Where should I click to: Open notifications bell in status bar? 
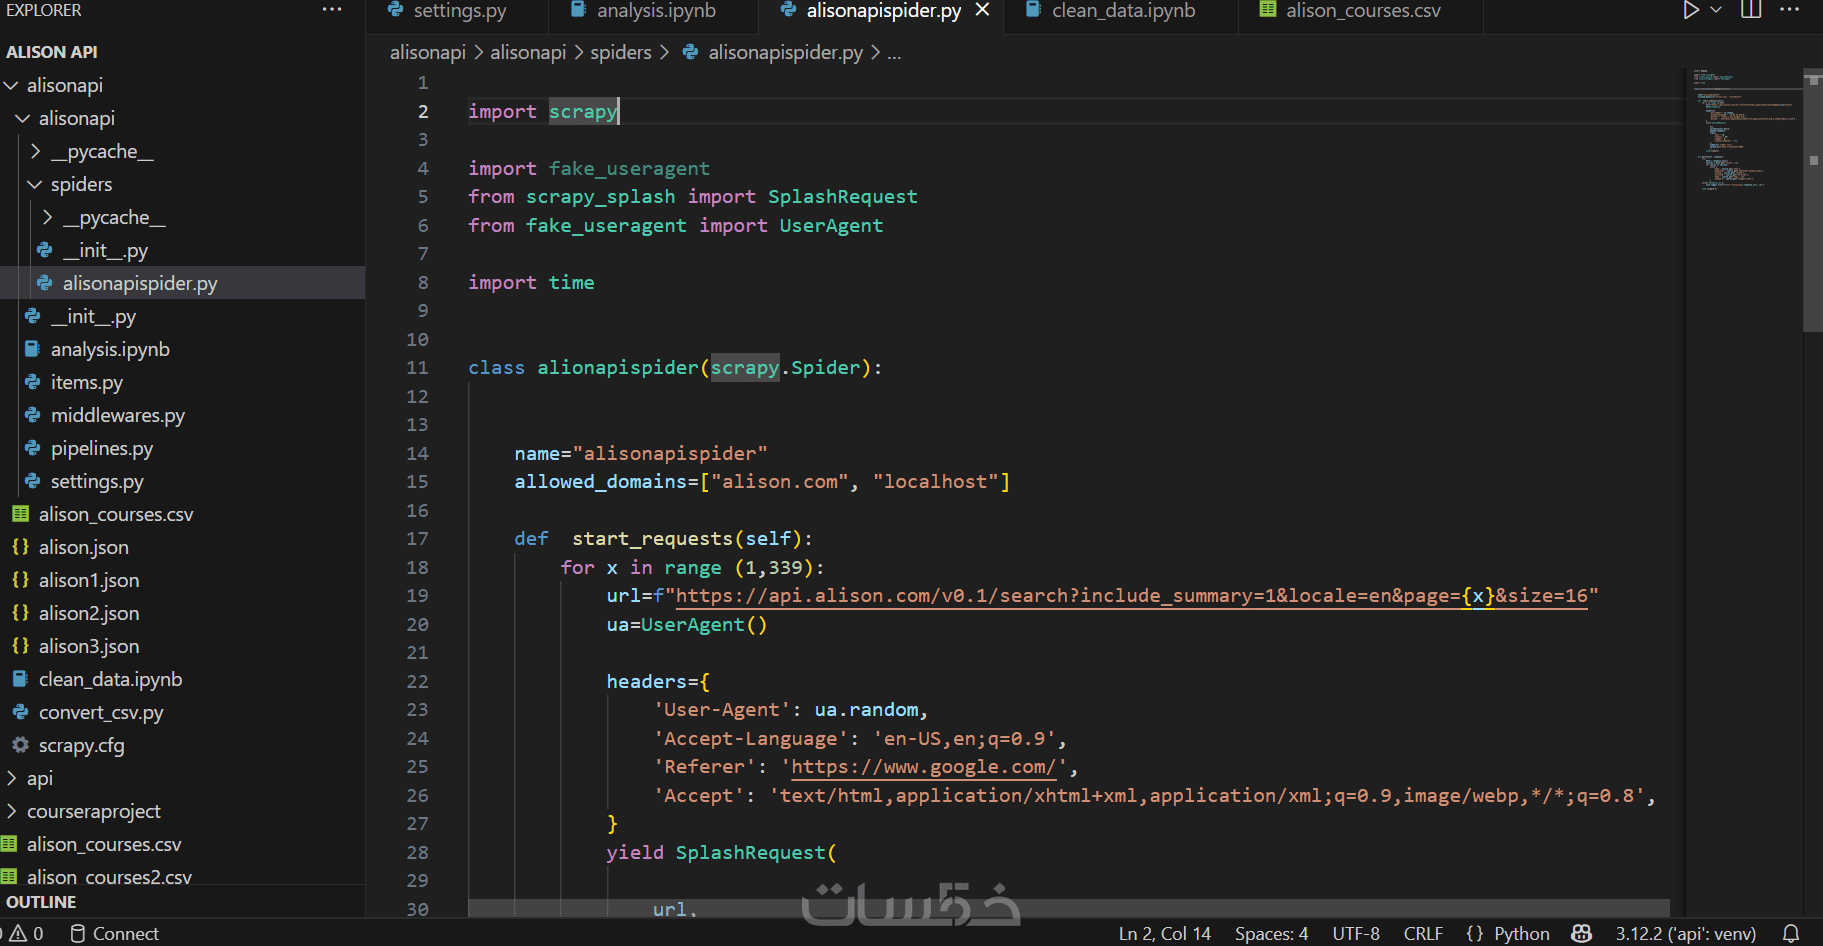tap(1791, 933)
